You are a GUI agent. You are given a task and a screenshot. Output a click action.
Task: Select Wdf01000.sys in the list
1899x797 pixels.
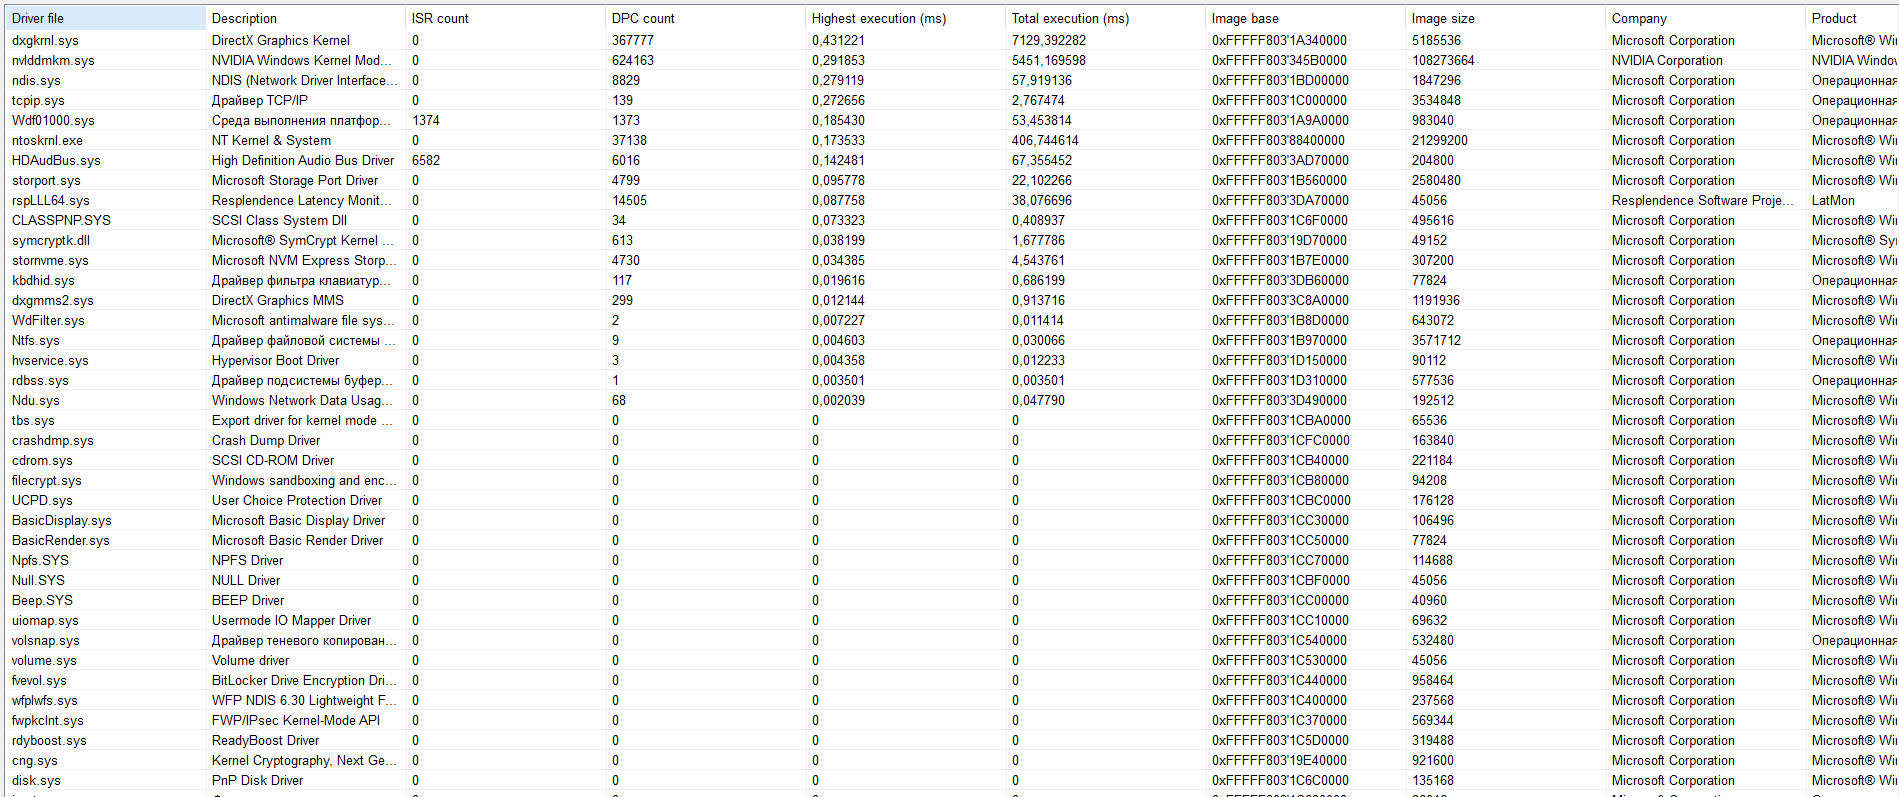(53, 120)
